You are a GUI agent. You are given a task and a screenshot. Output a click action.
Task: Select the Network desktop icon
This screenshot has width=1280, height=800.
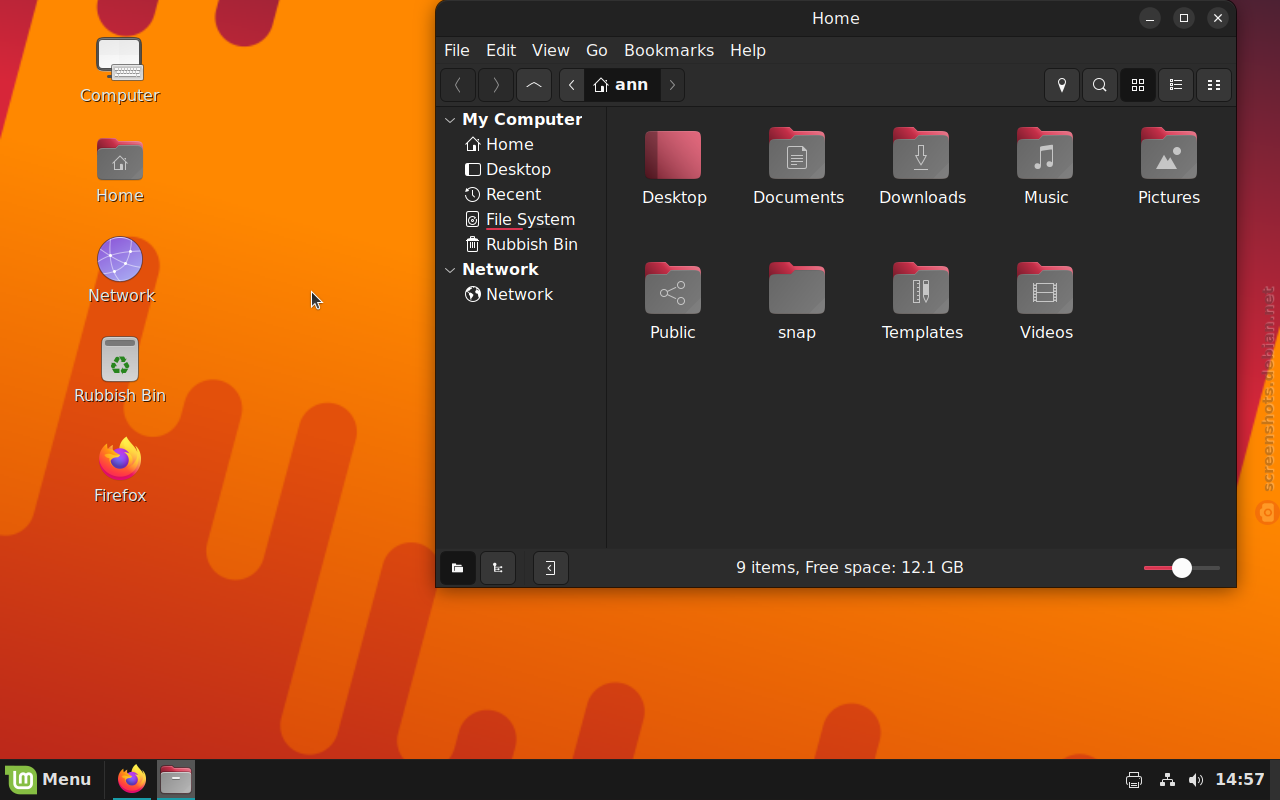pyautogui.click(x=120, y=260)
